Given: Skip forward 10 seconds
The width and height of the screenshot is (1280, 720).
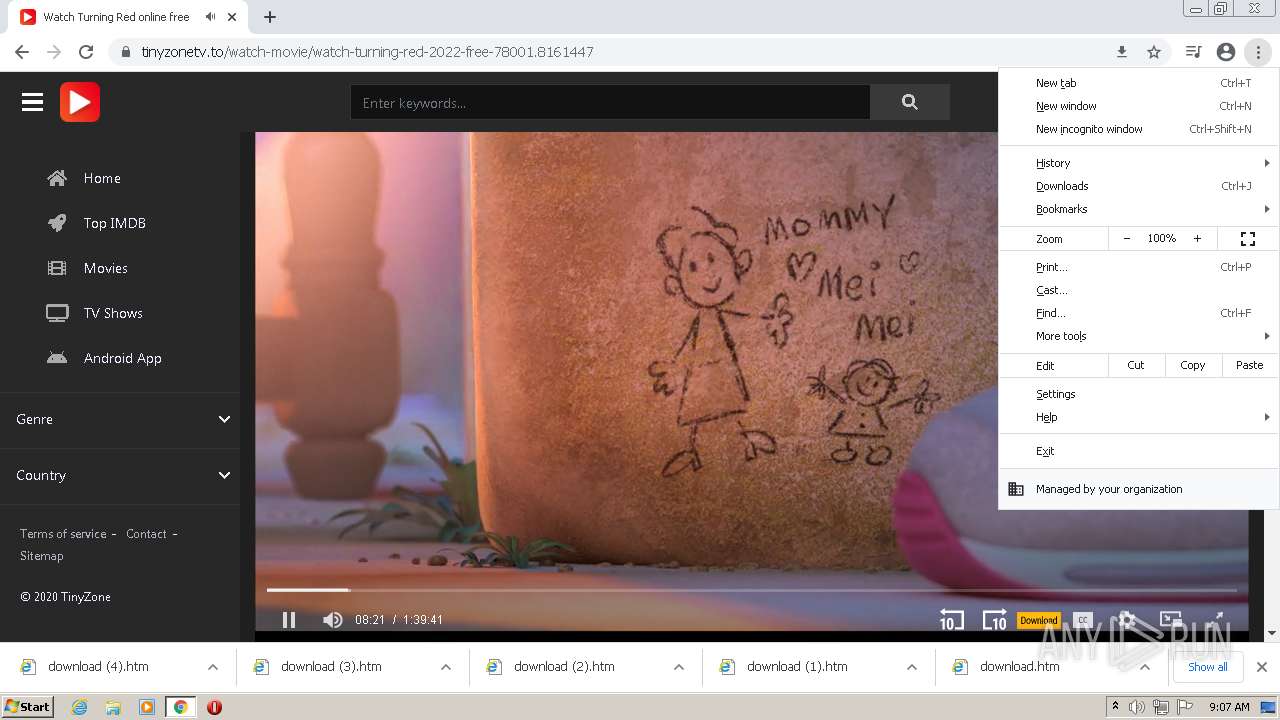Looking at the screenshot, I should (x=994, y=620).
